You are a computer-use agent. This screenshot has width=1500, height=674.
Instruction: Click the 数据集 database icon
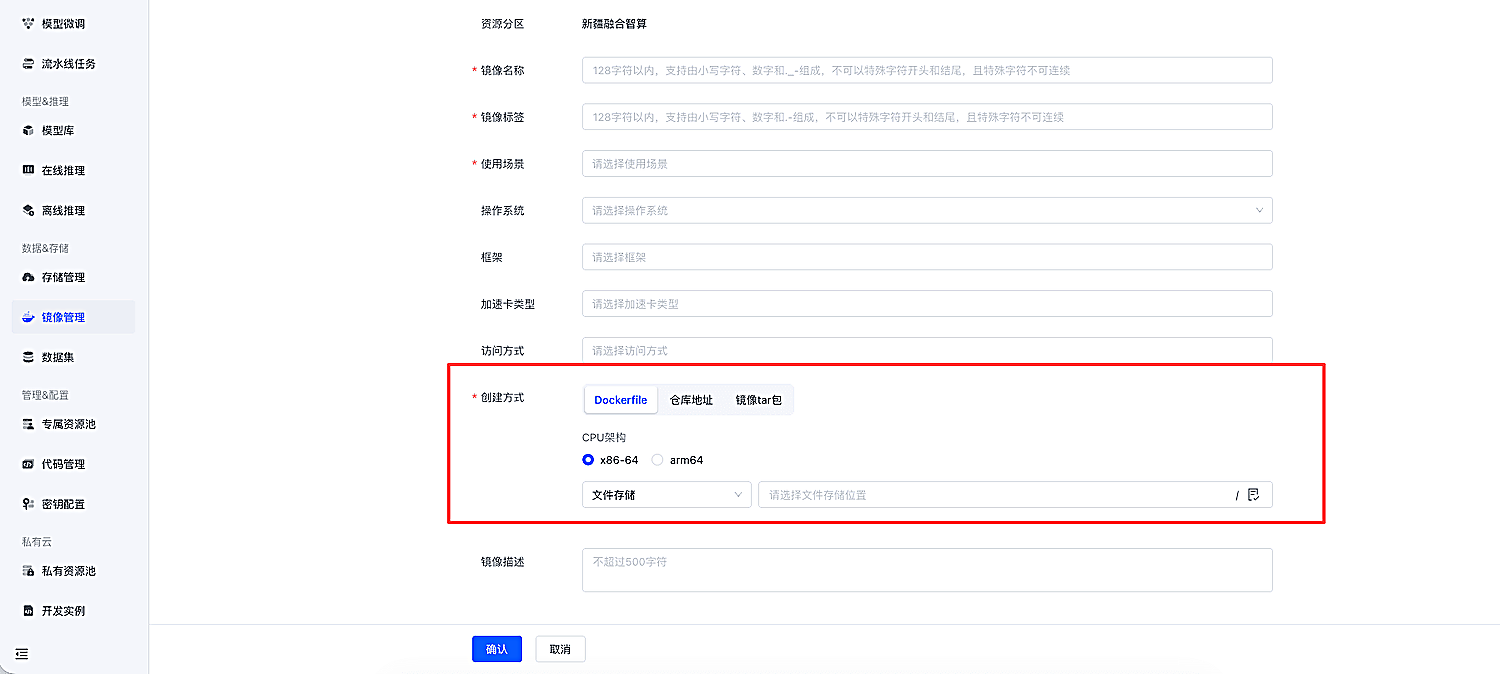point(28,357)
